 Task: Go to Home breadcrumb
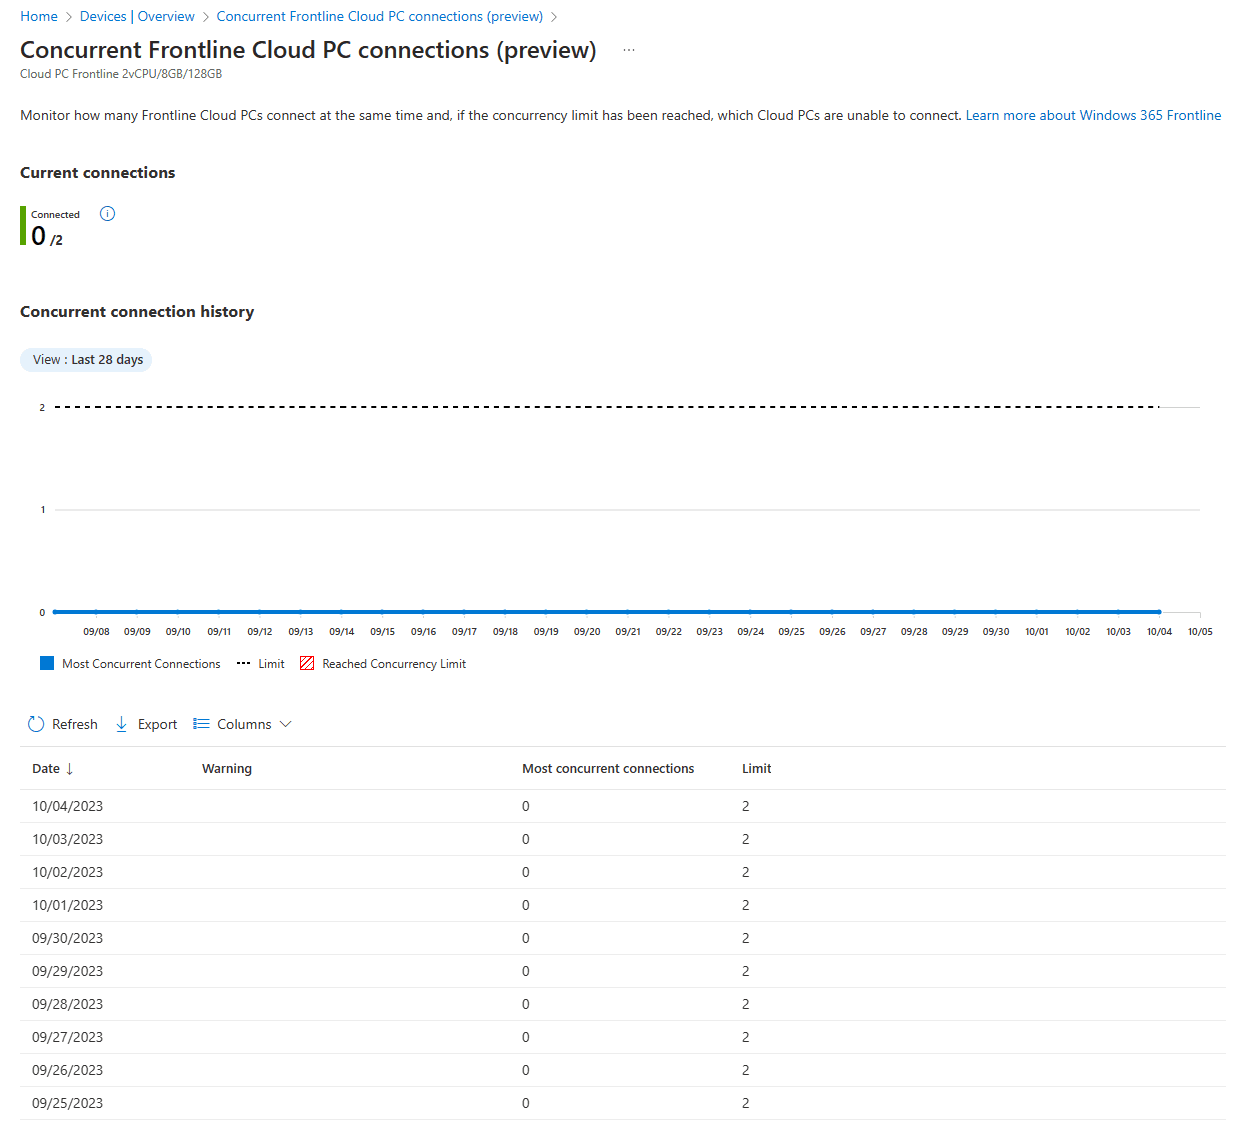[39, 17]
